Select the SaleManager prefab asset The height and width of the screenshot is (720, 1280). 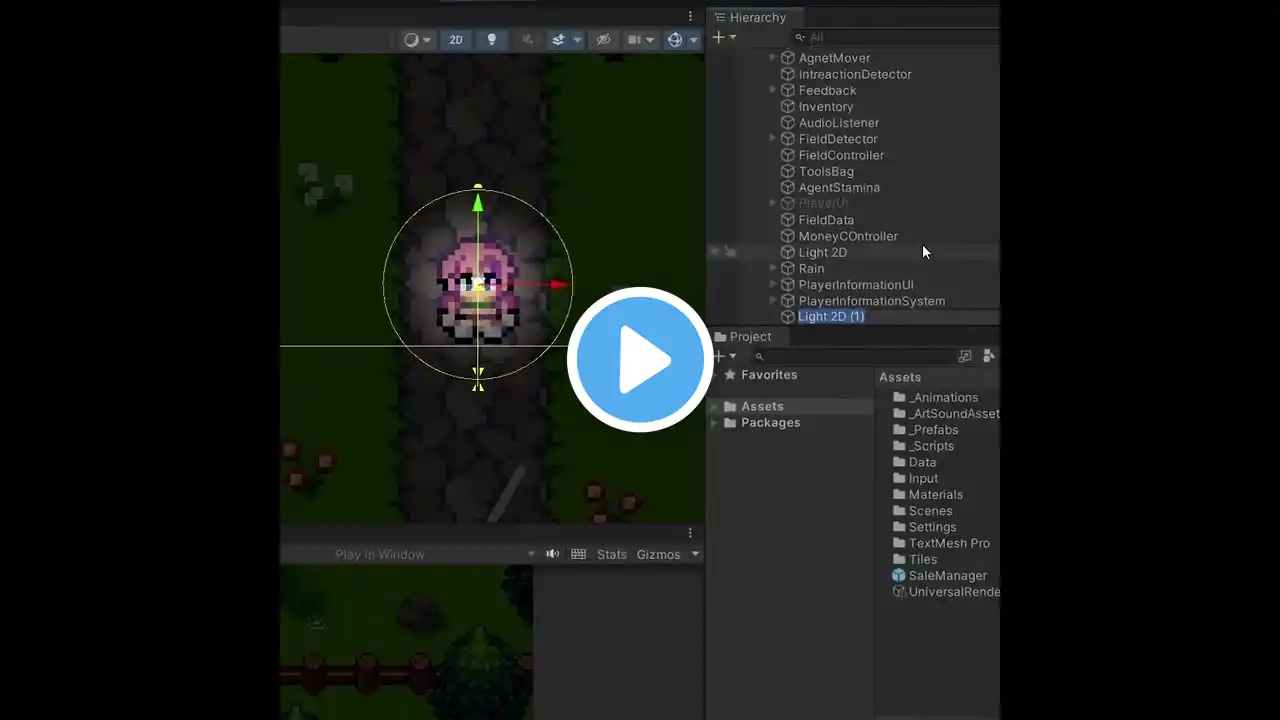point(940,576)
